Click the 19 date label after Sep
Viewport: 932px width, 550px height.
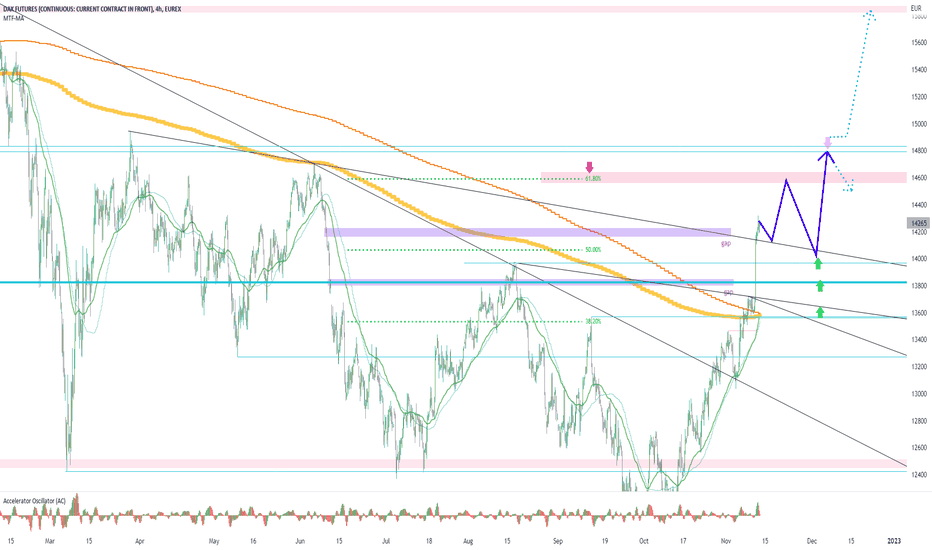pyautogui.click(x=604, y=541)
